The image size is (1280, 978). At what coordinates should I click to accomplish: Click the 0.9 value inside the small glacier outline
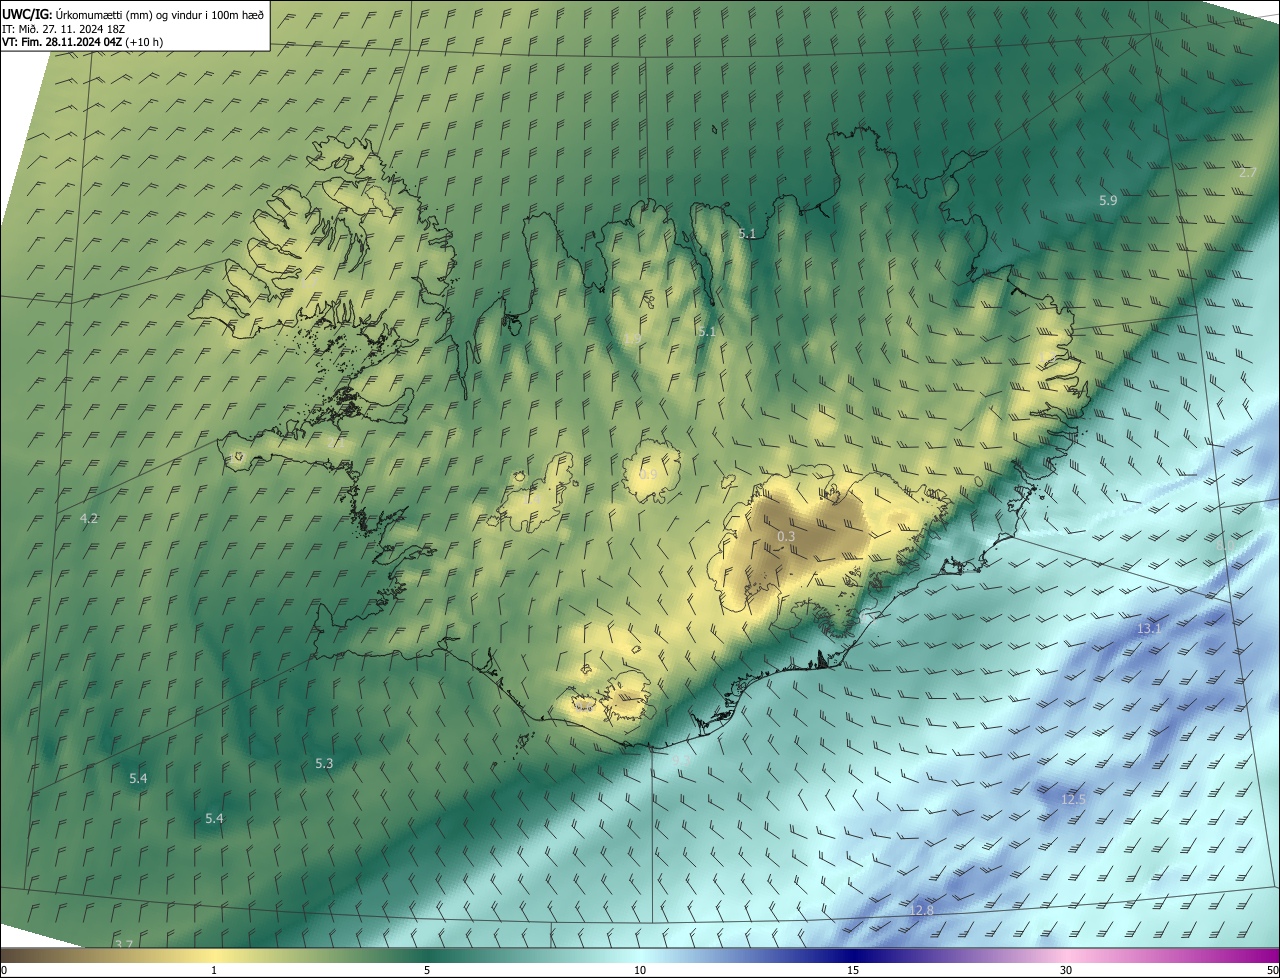click(x=648, y=474)
